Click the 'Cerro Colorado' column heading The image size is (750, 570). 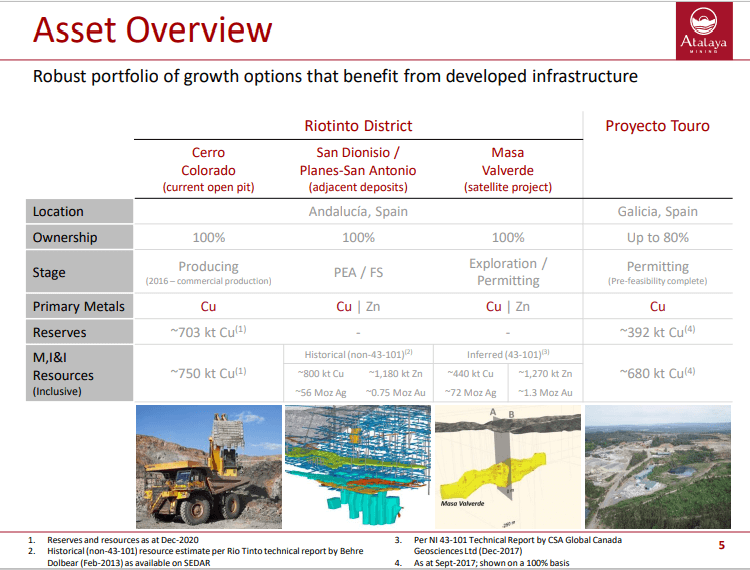[208, 161]
